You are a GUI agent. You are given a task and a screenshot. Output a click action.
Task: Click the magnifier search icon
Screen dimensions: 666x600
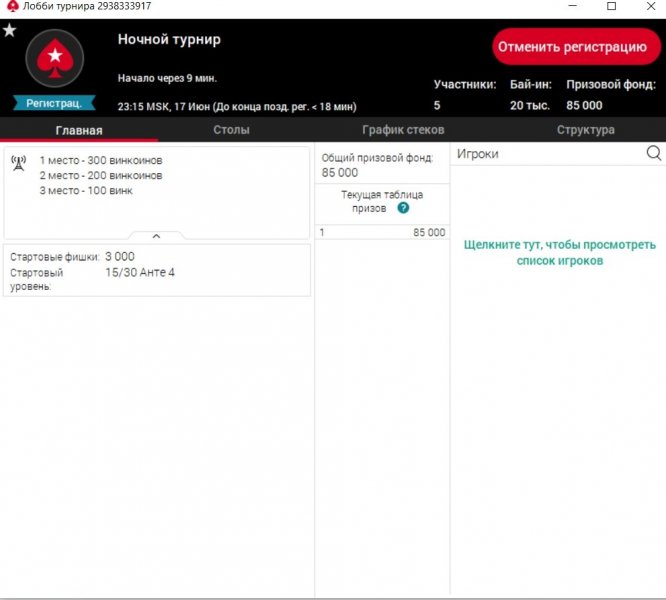[654, 153]
